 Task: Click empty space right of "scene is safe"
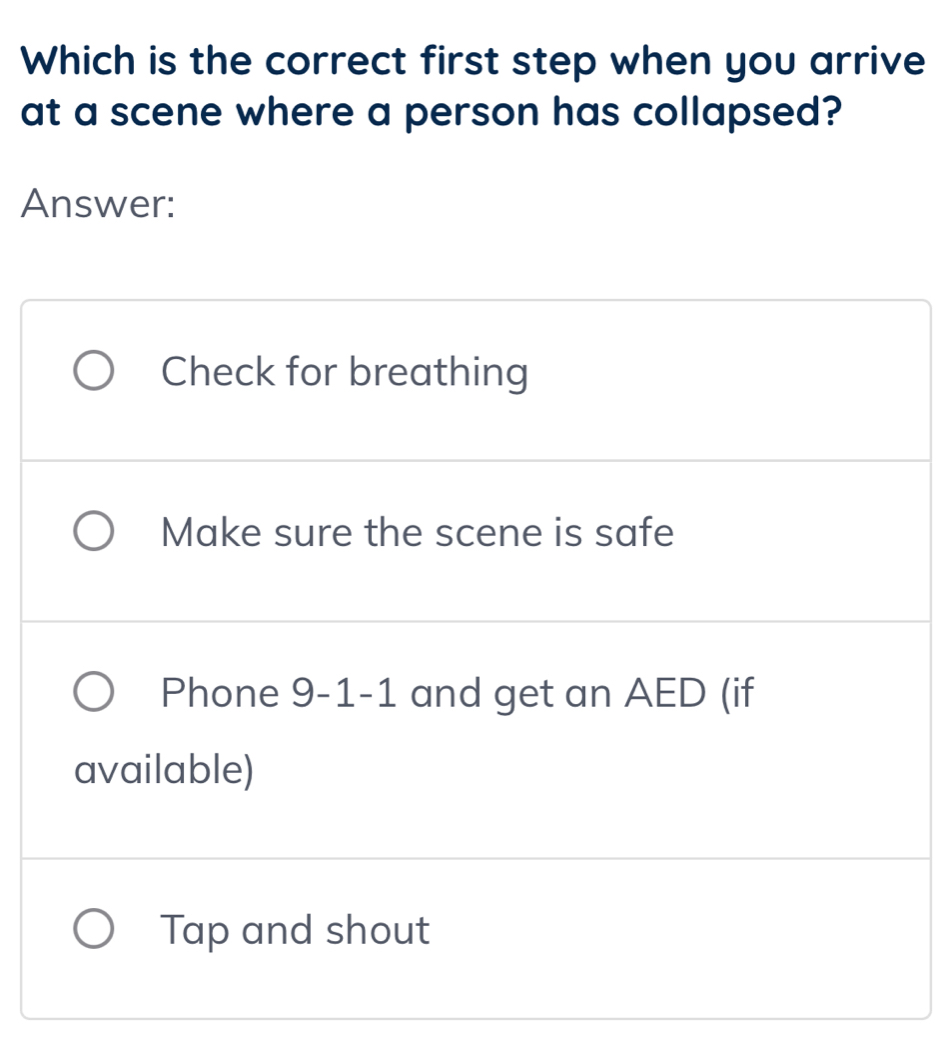click(800, 533)
